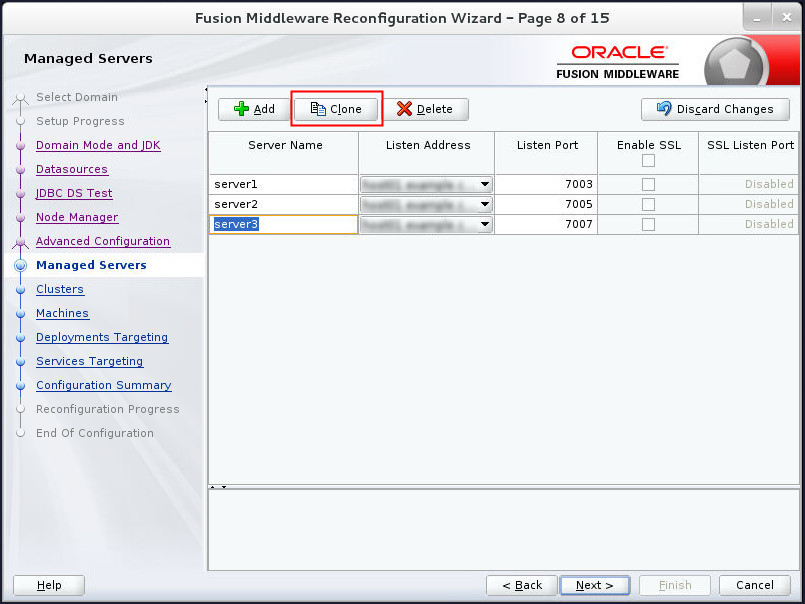Image resolution: width=805 pixels, height=604 pixels.
Task: Tick the Enable SSL header checkbox
Action: coord(648,161)
